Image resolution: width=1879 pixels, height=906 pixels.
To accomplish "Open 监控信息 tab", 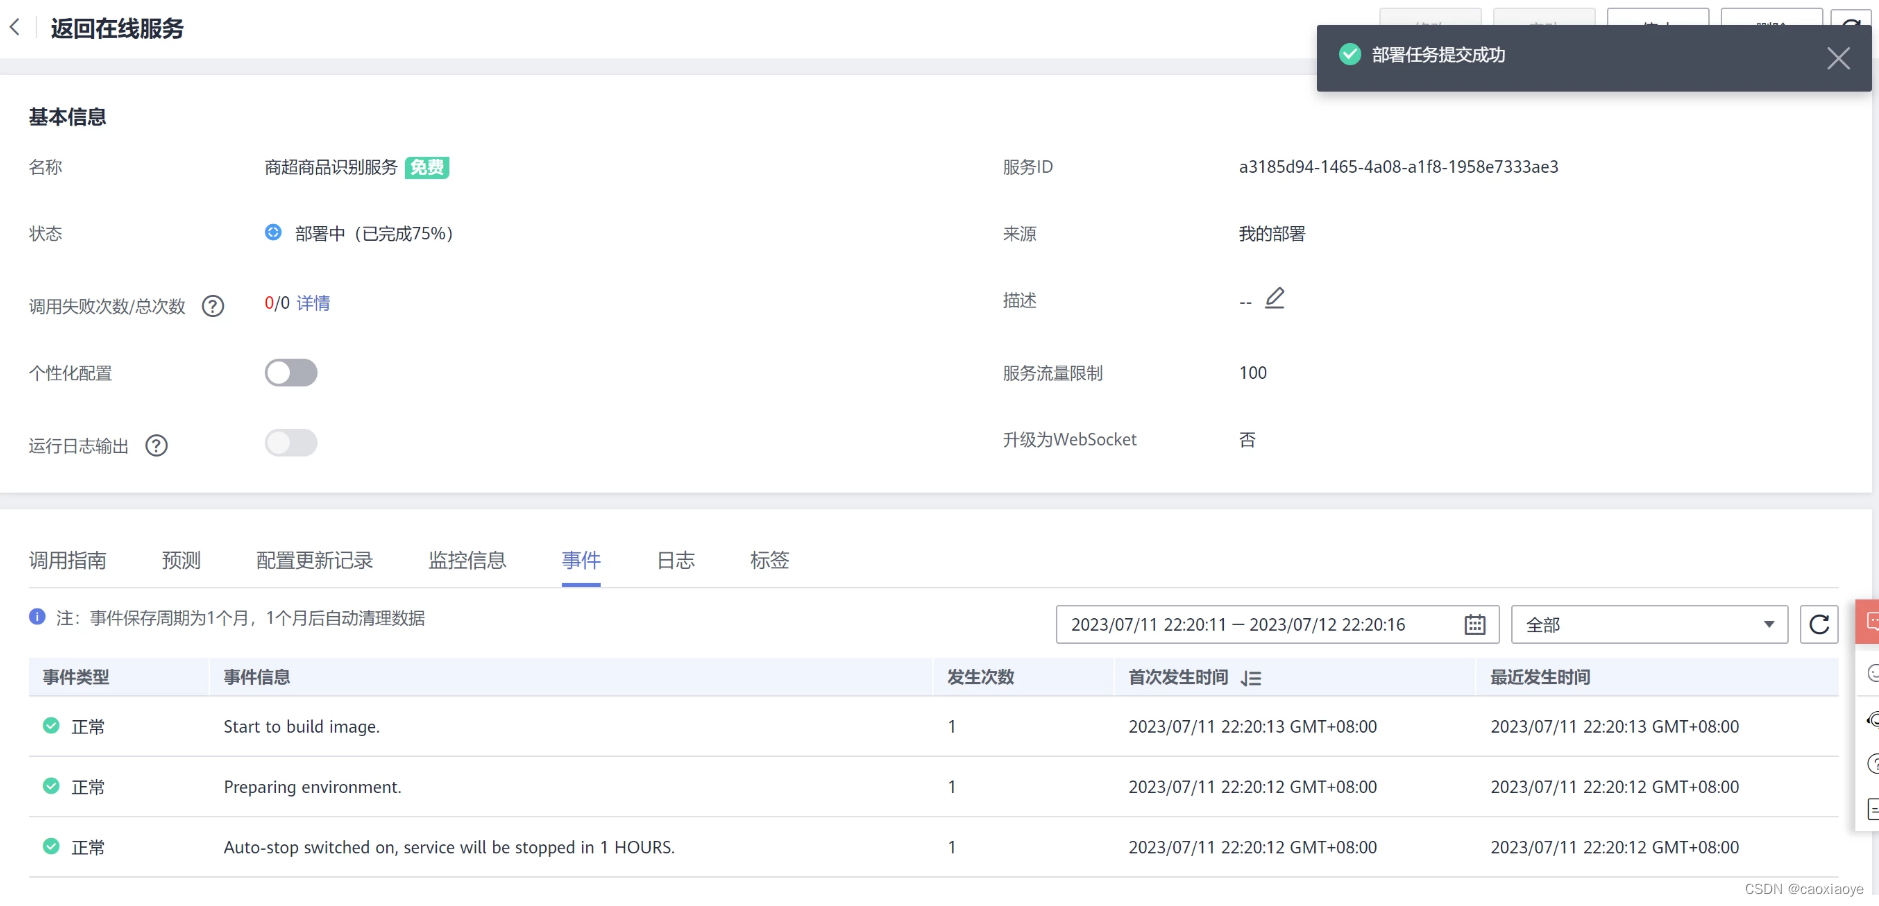I will coord(467,560).
